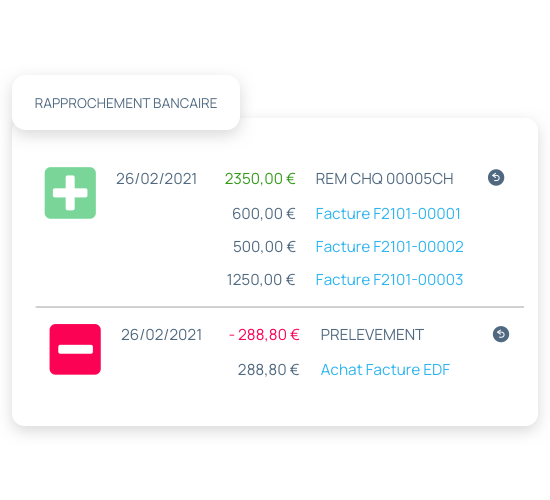
Task: Click the green plus credit icon
Action: pos(70,193)
